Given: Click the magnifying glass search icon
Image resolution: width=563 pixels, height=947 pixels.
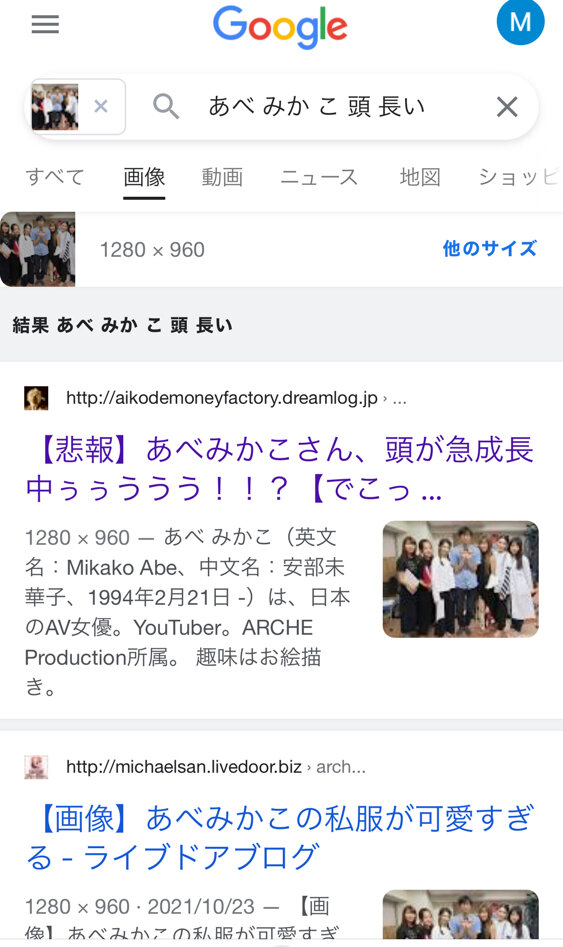Looking at the screenshot, I should click(x=166, y=107).
